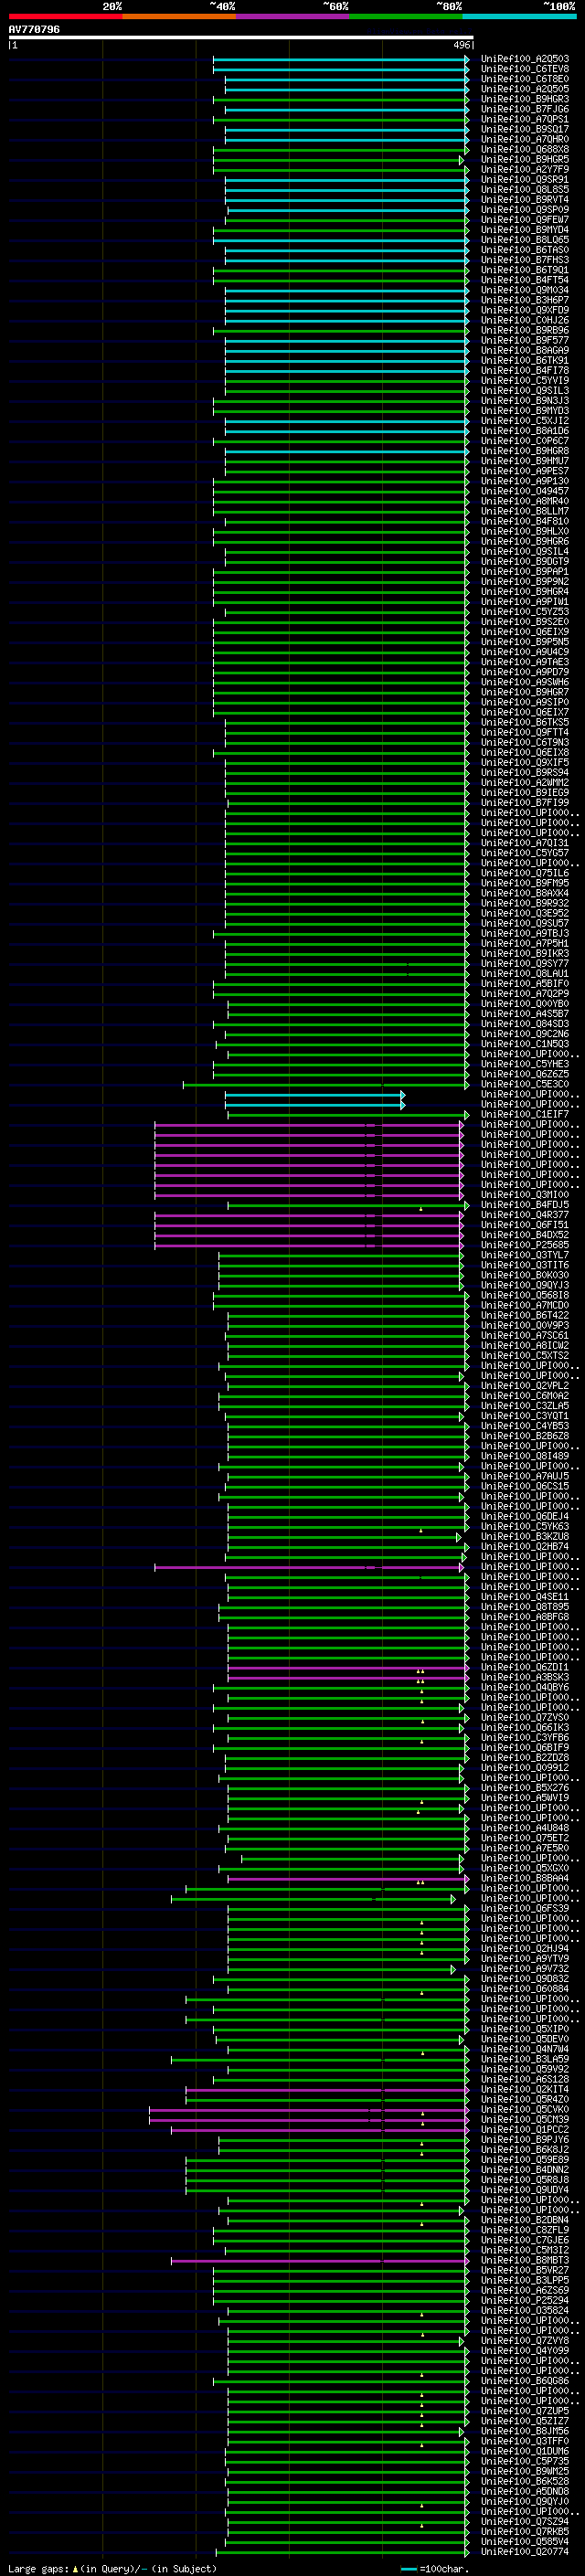Select the UniRef100_B9HLX0 label
The width and height of the screenshot is (585, 2576).
coord(525,531)
